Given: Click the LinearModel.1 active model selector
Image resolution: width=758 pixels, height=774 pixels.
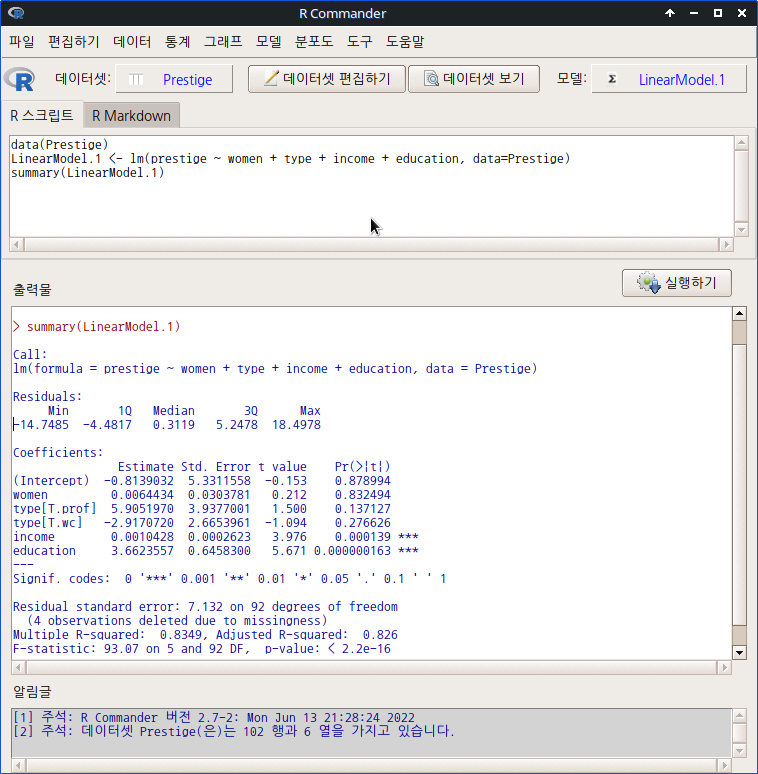Looking at the screenshot, I should pyautogui.click(x=669, y=79).
